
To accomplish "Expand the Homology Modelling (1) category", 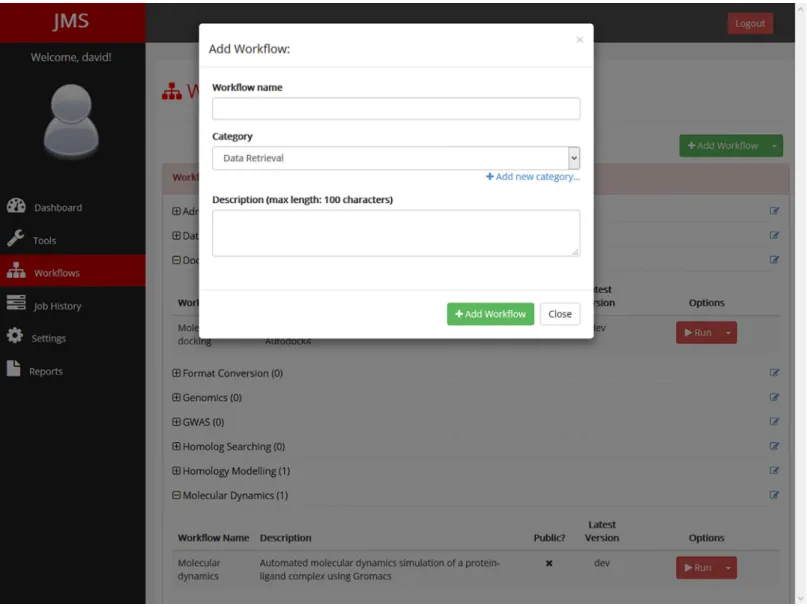I will (x=176, y=471).
